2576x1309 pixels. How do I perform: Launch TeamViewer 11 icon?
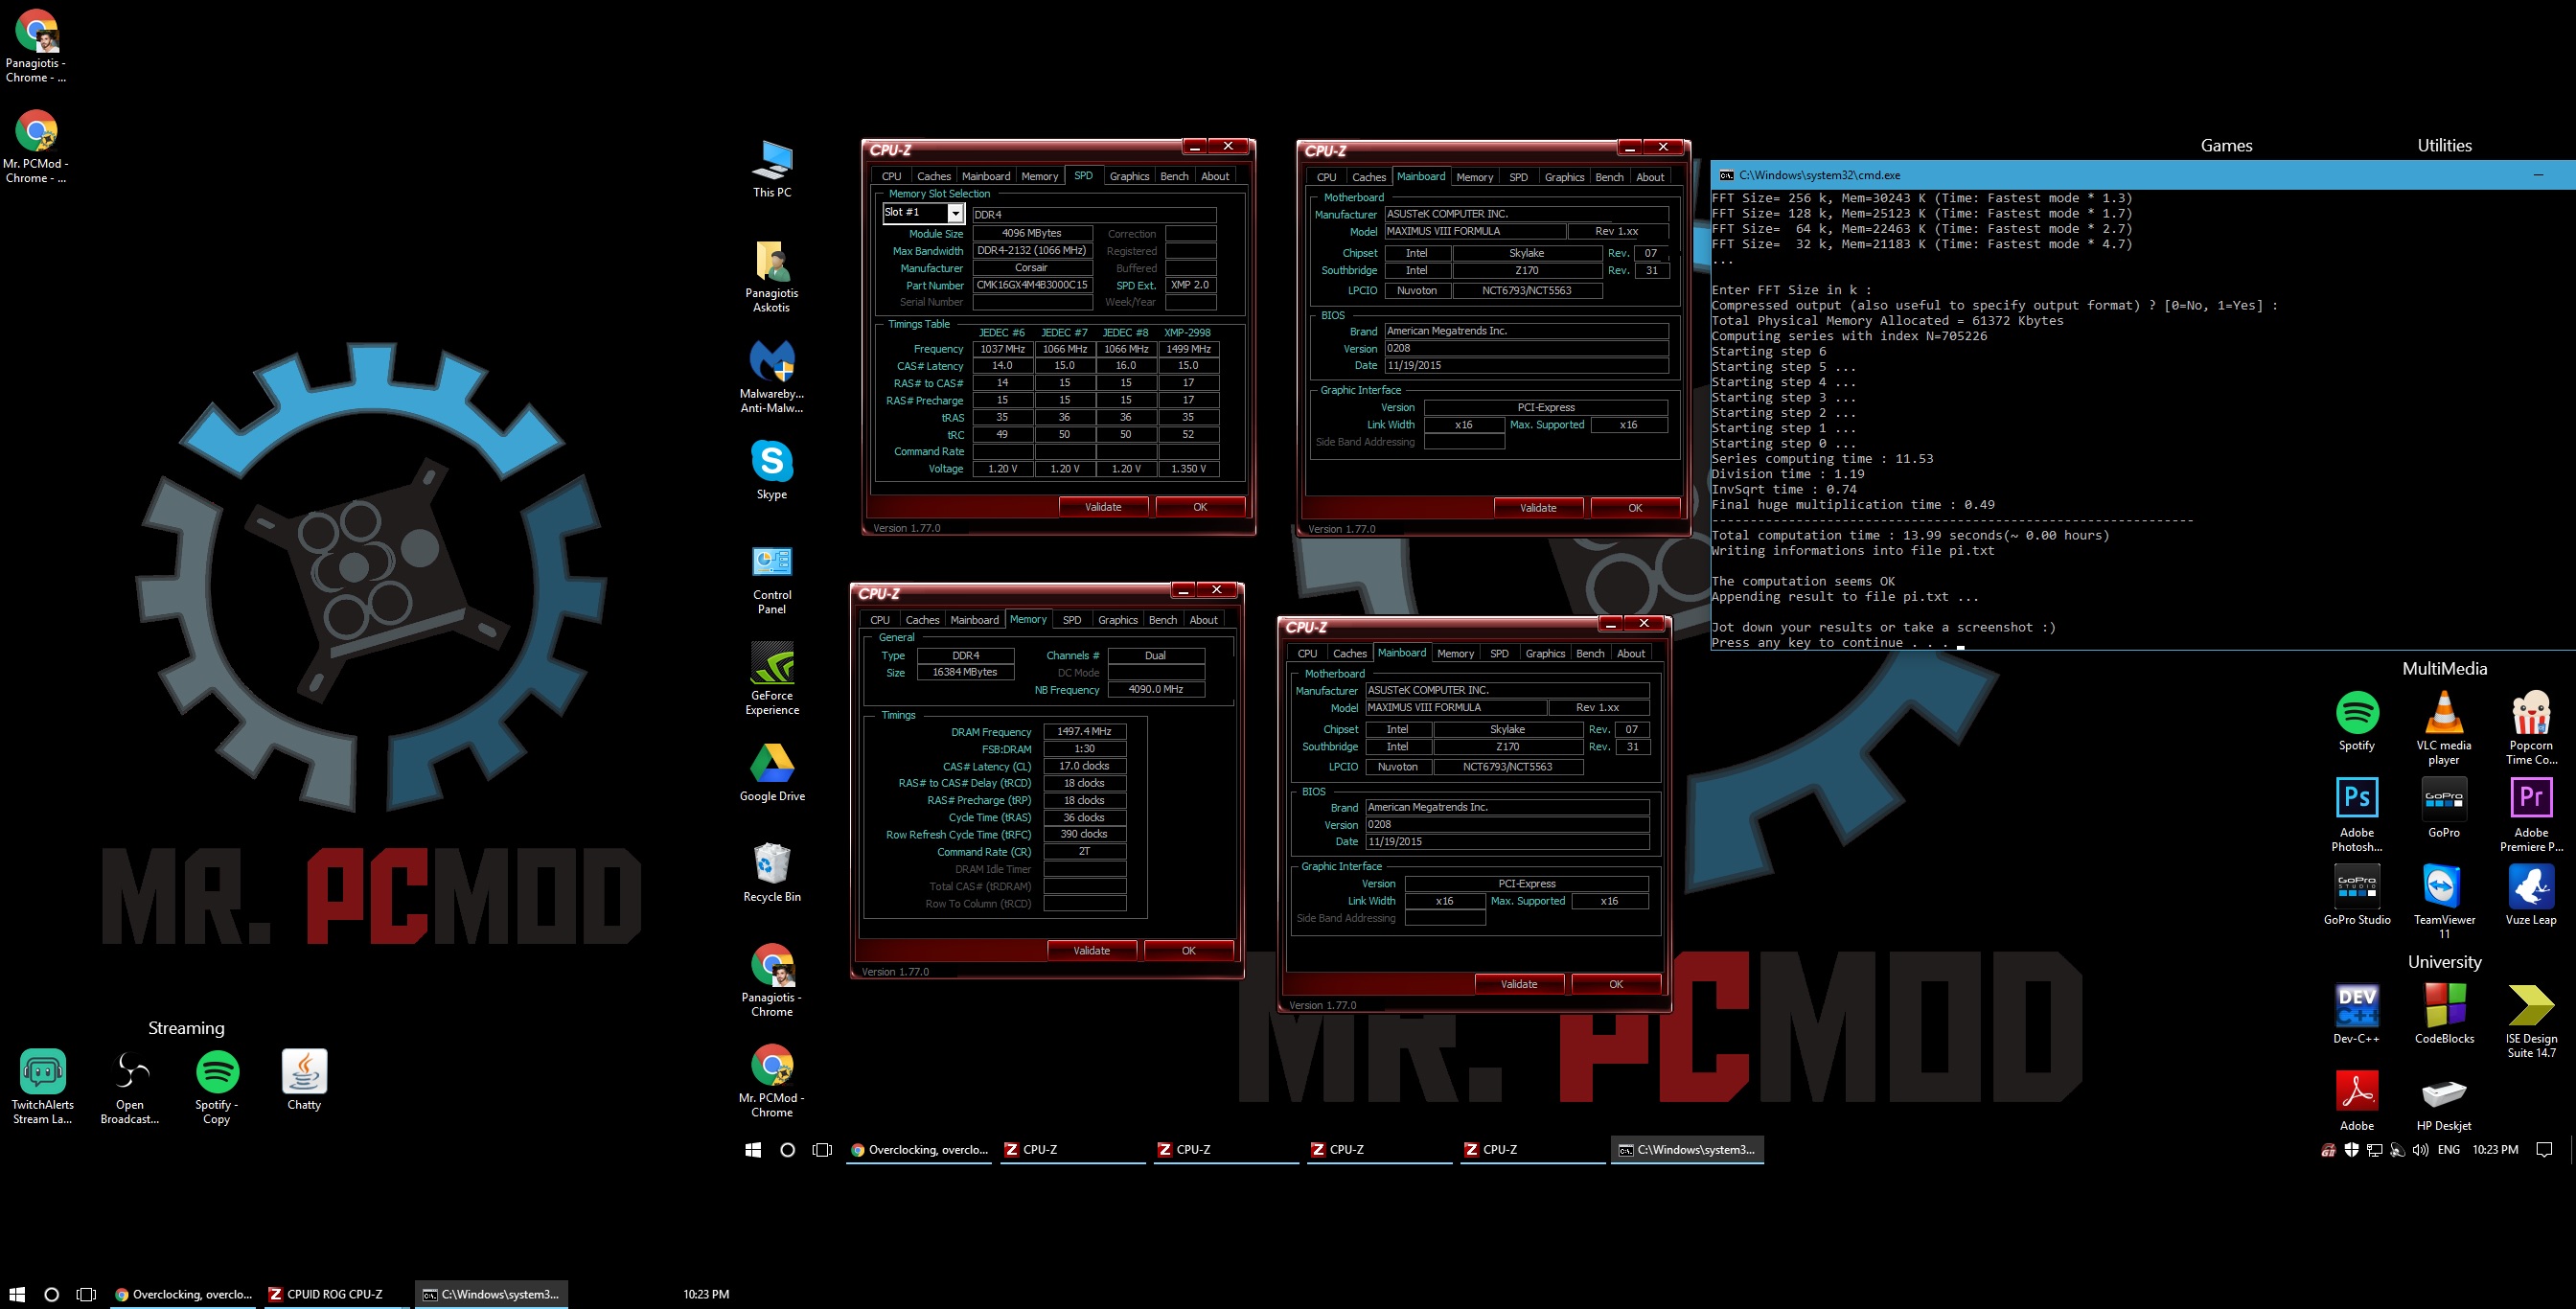pyautogui.click(x=2444, y=902)
